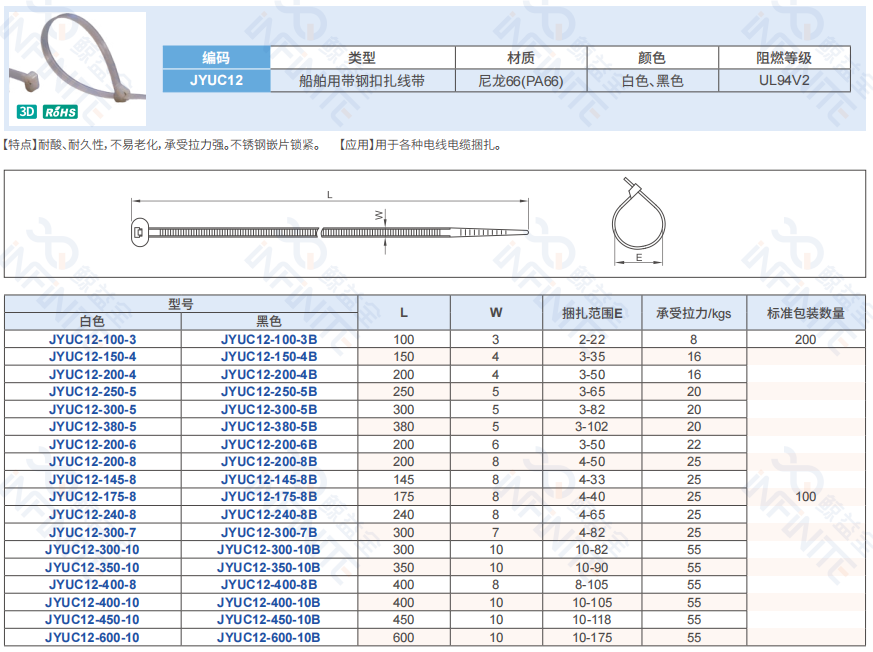
Task: Open white model JYUC12-200-4
Action: tap(92, 374)
